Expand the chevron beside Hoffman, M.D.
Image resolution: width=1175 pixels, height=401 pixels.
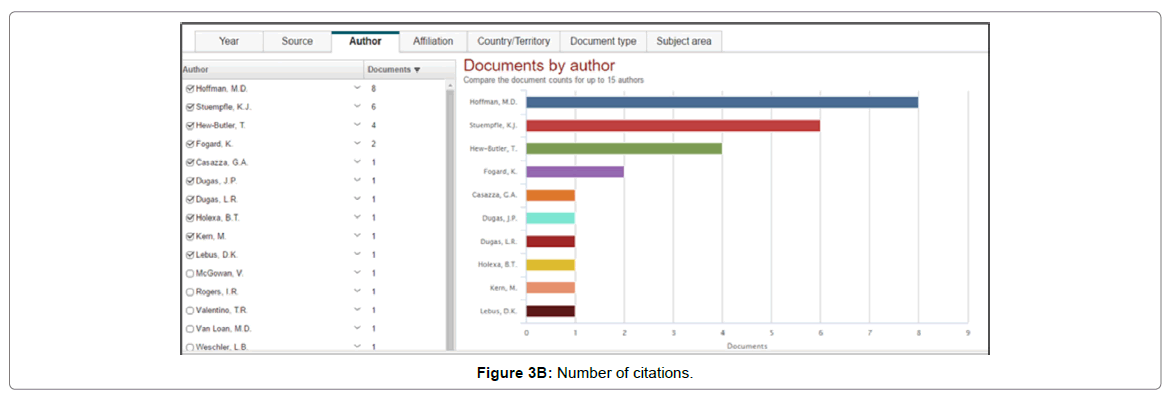(357, 89)
